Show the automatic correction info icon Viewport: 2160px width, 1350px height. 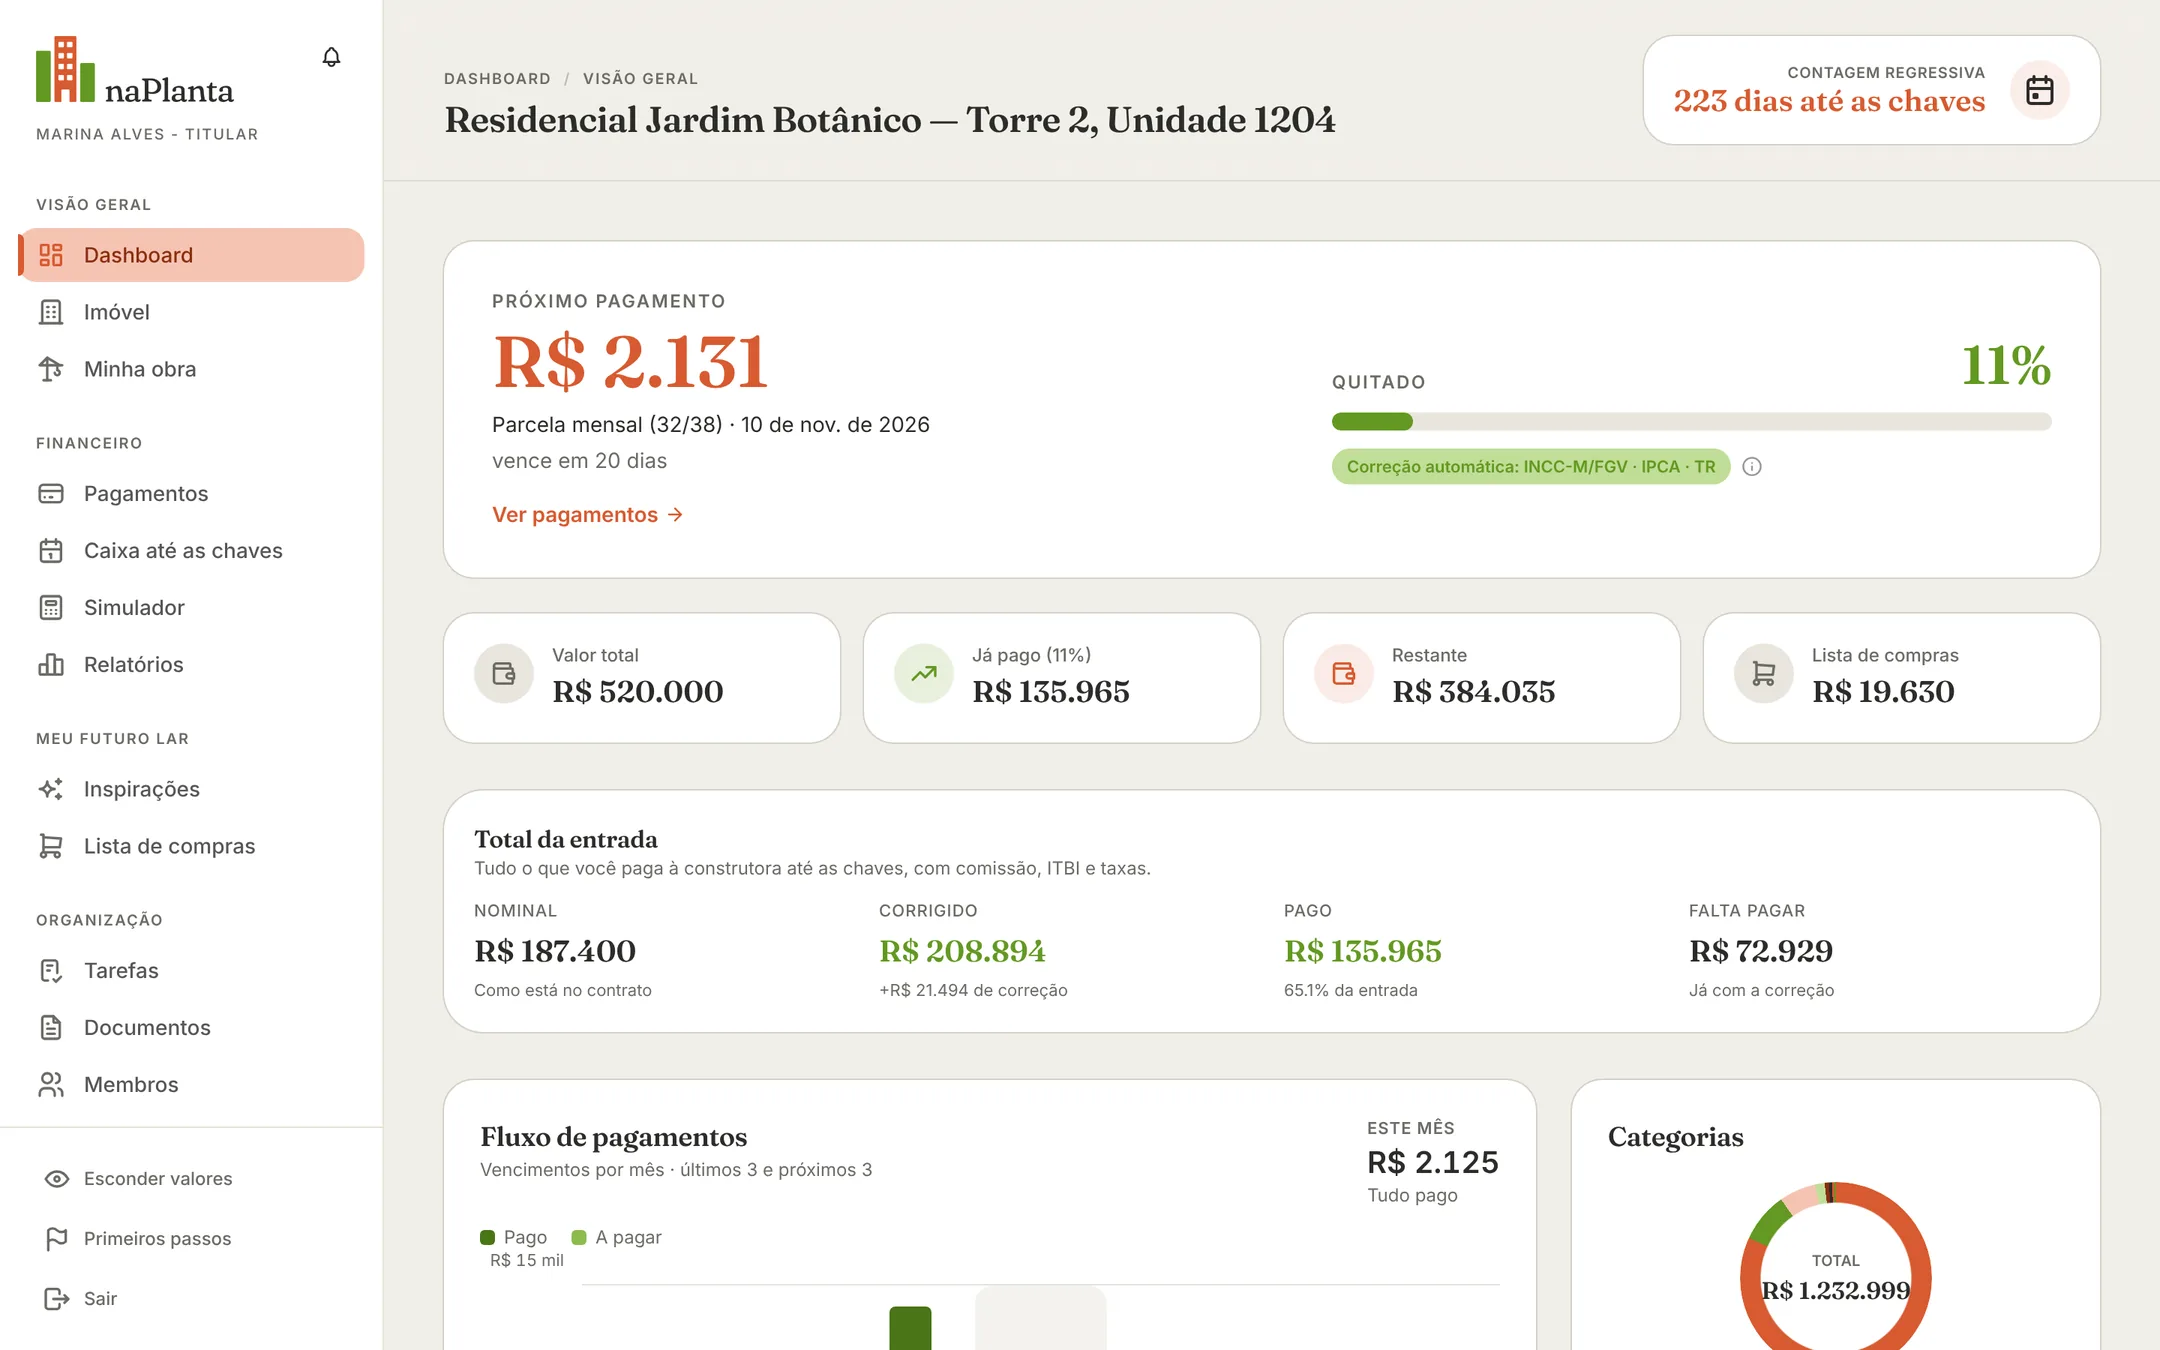point(1752,466)
